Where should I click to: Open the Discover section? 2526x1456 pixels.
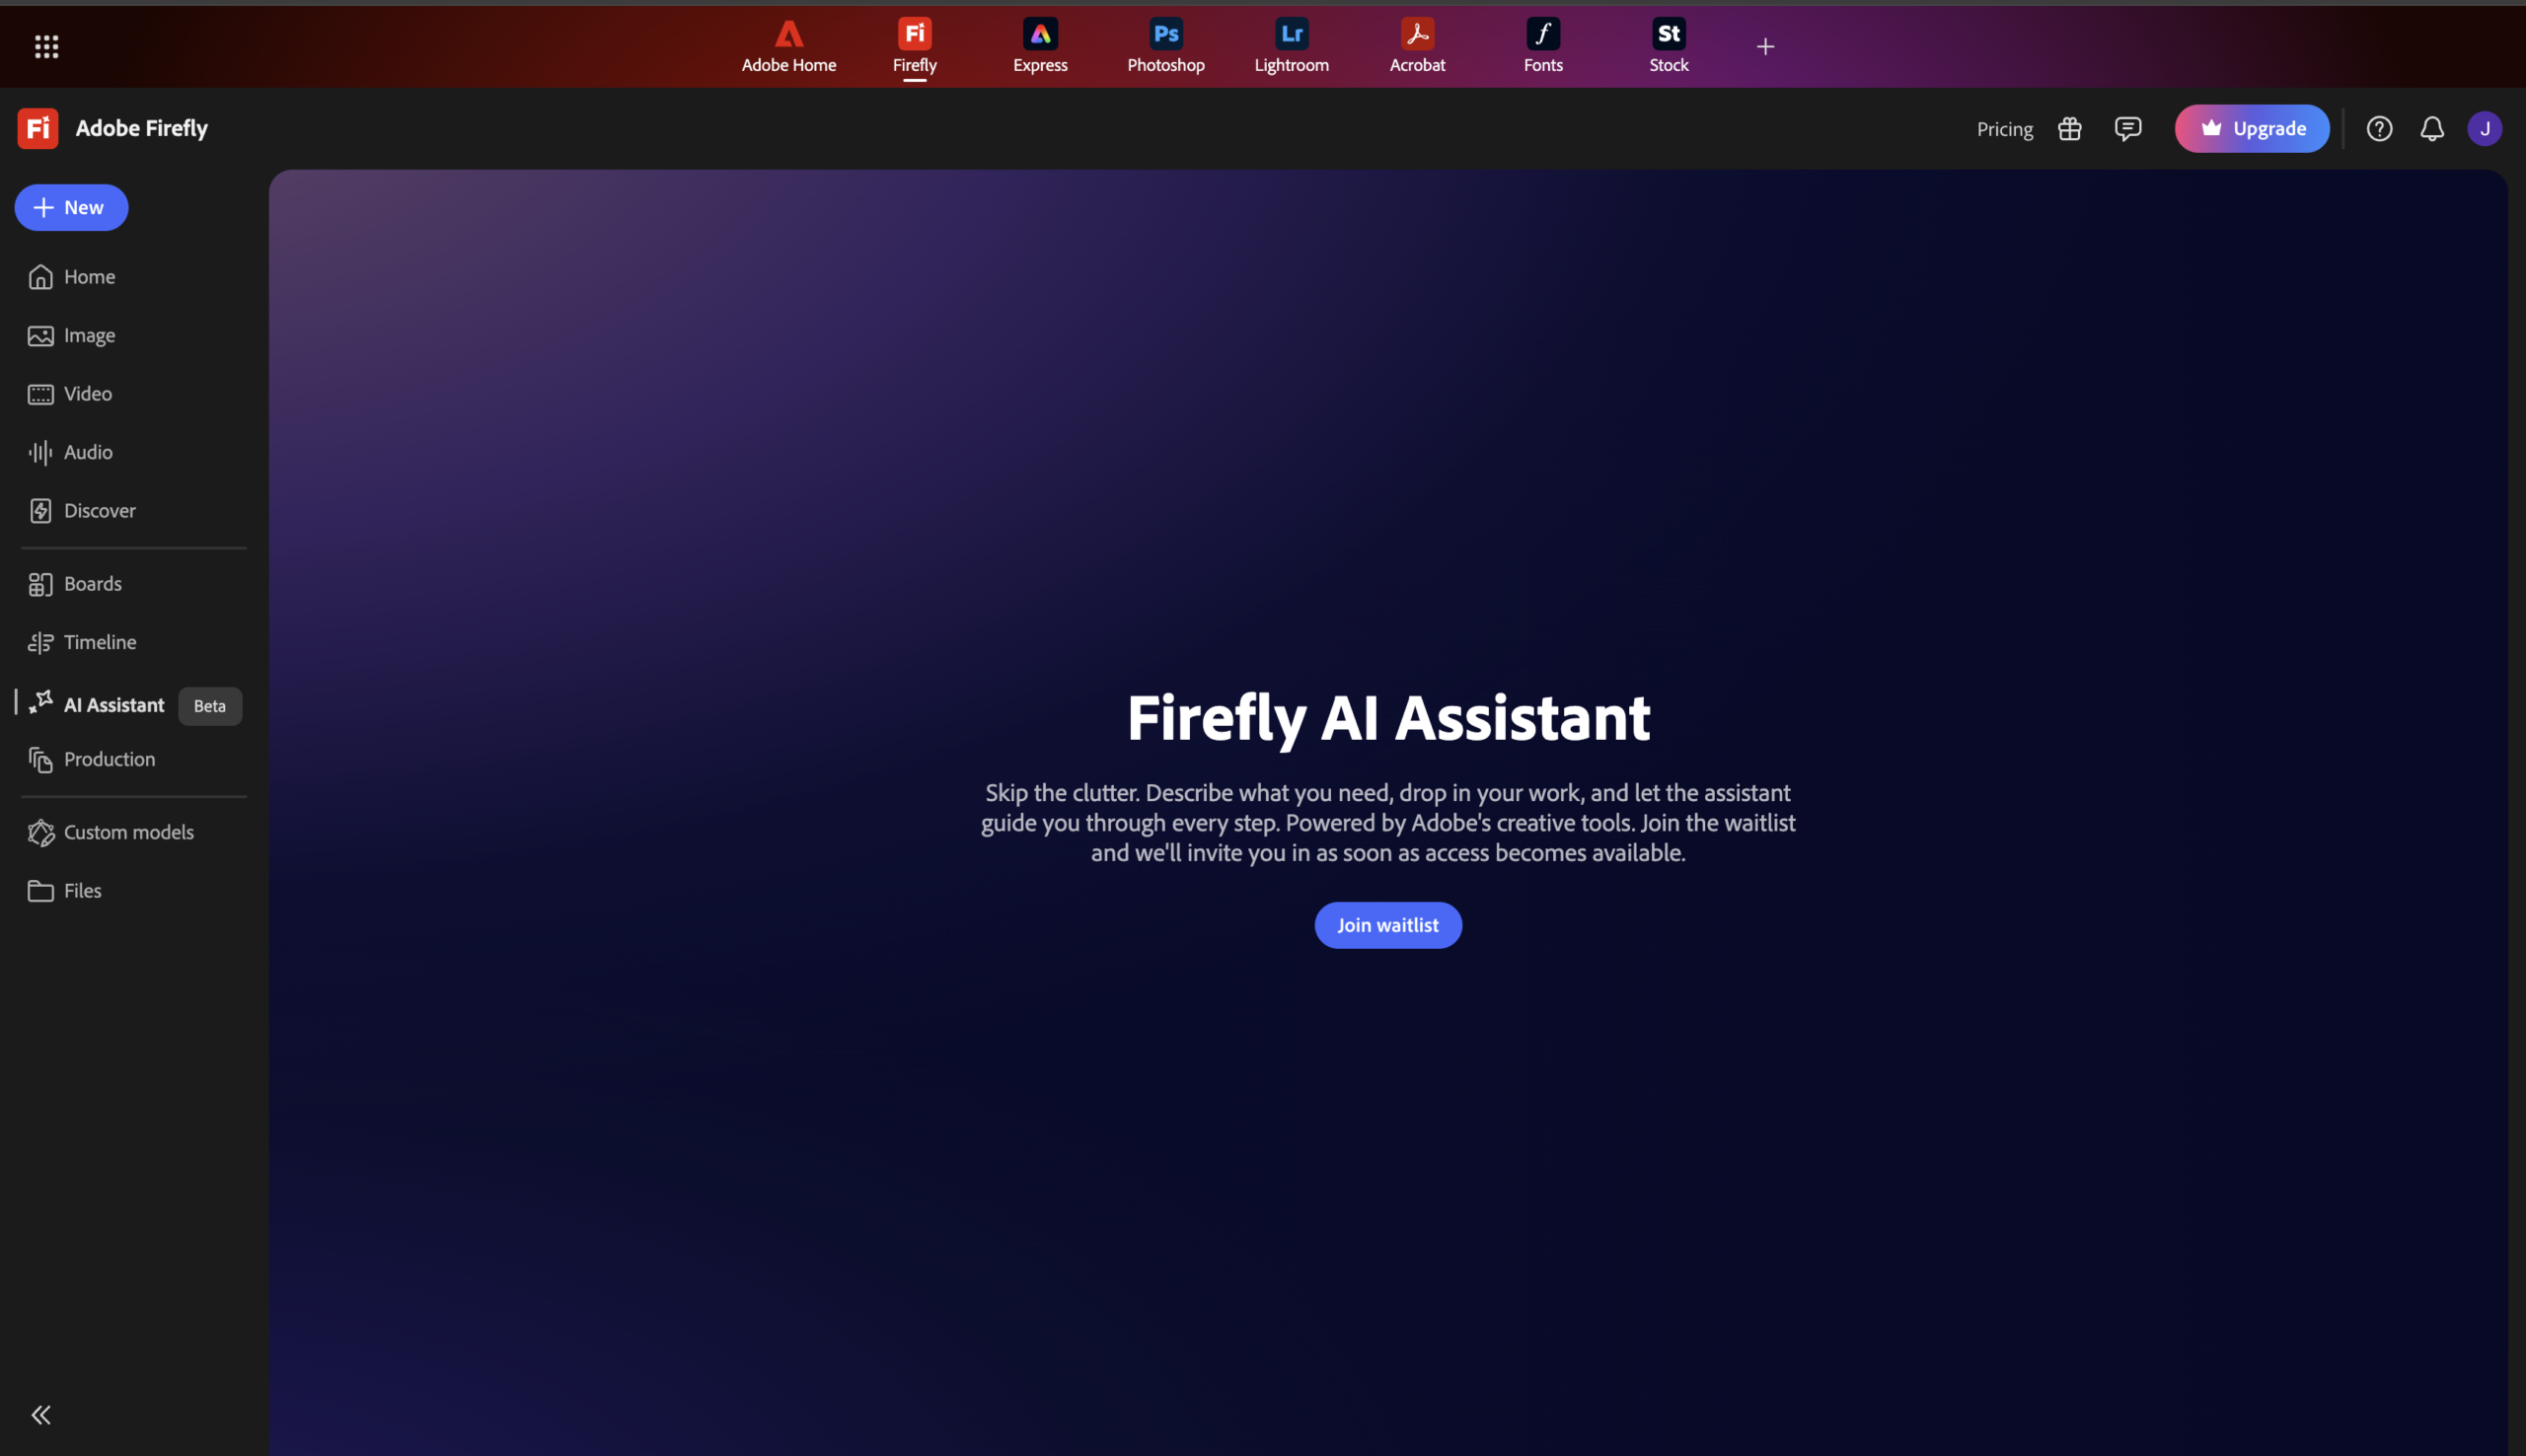82,511
